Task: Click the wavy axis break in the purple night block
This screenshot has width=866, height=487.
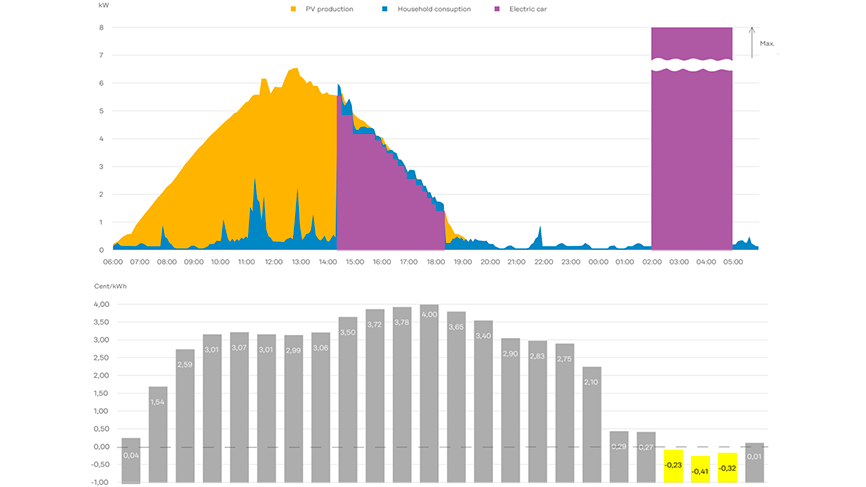Action: [x=691, y=66]
